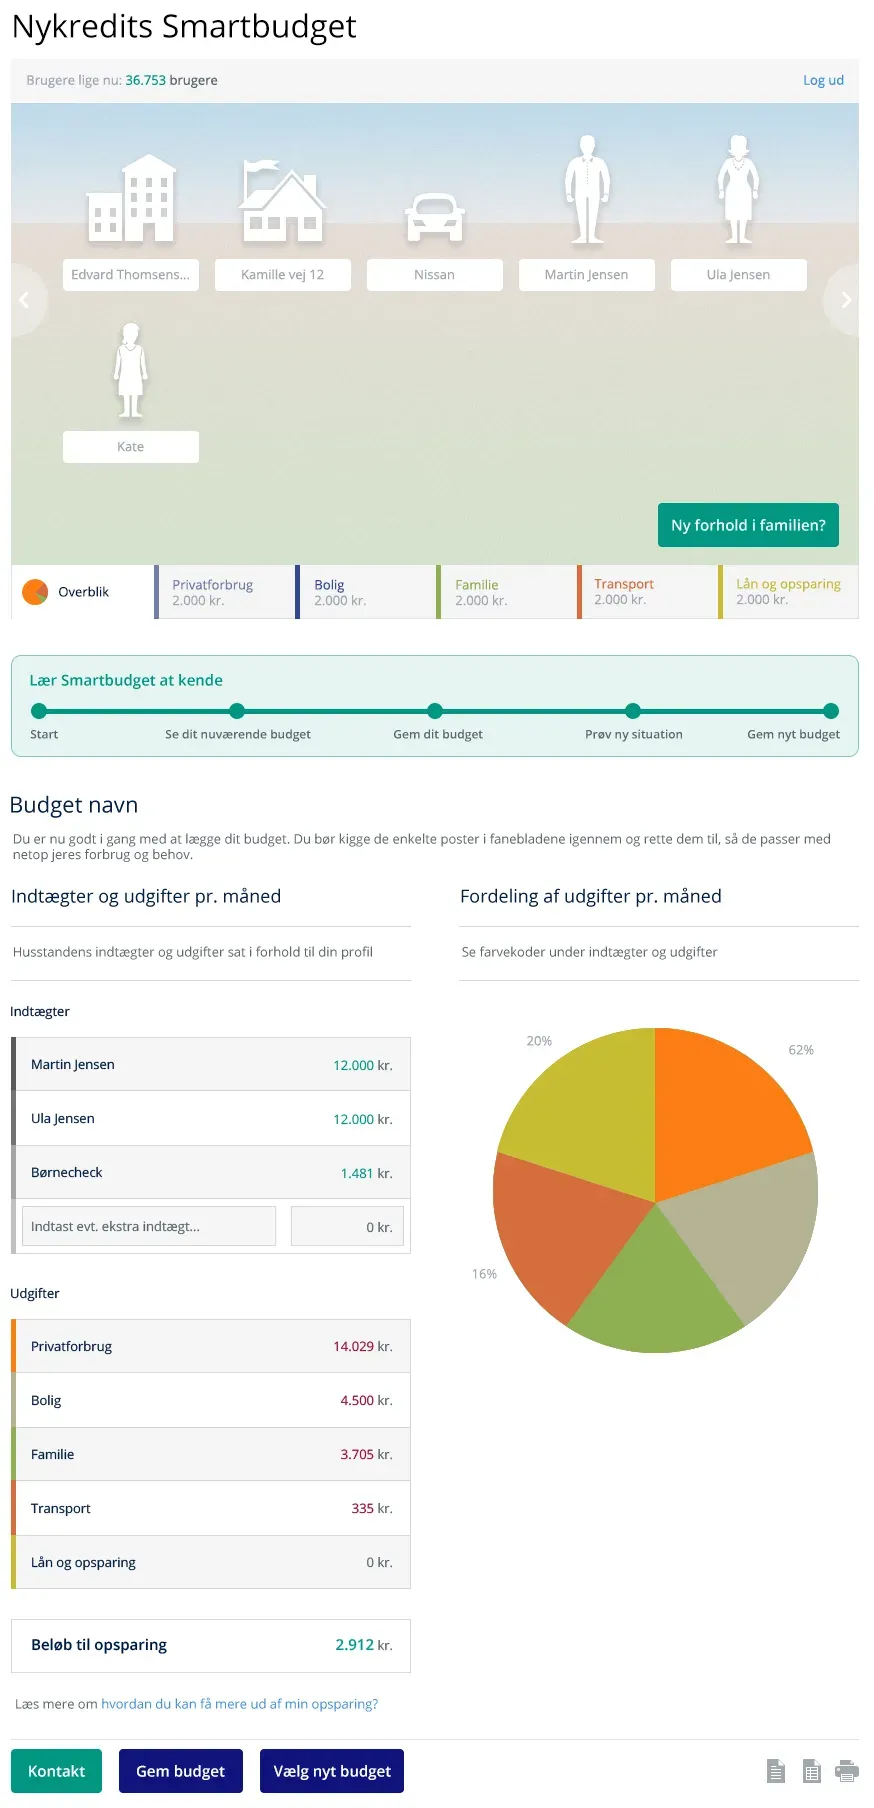Click the Log ud link
Screen dimensions: 874x1808
(823, 80)
